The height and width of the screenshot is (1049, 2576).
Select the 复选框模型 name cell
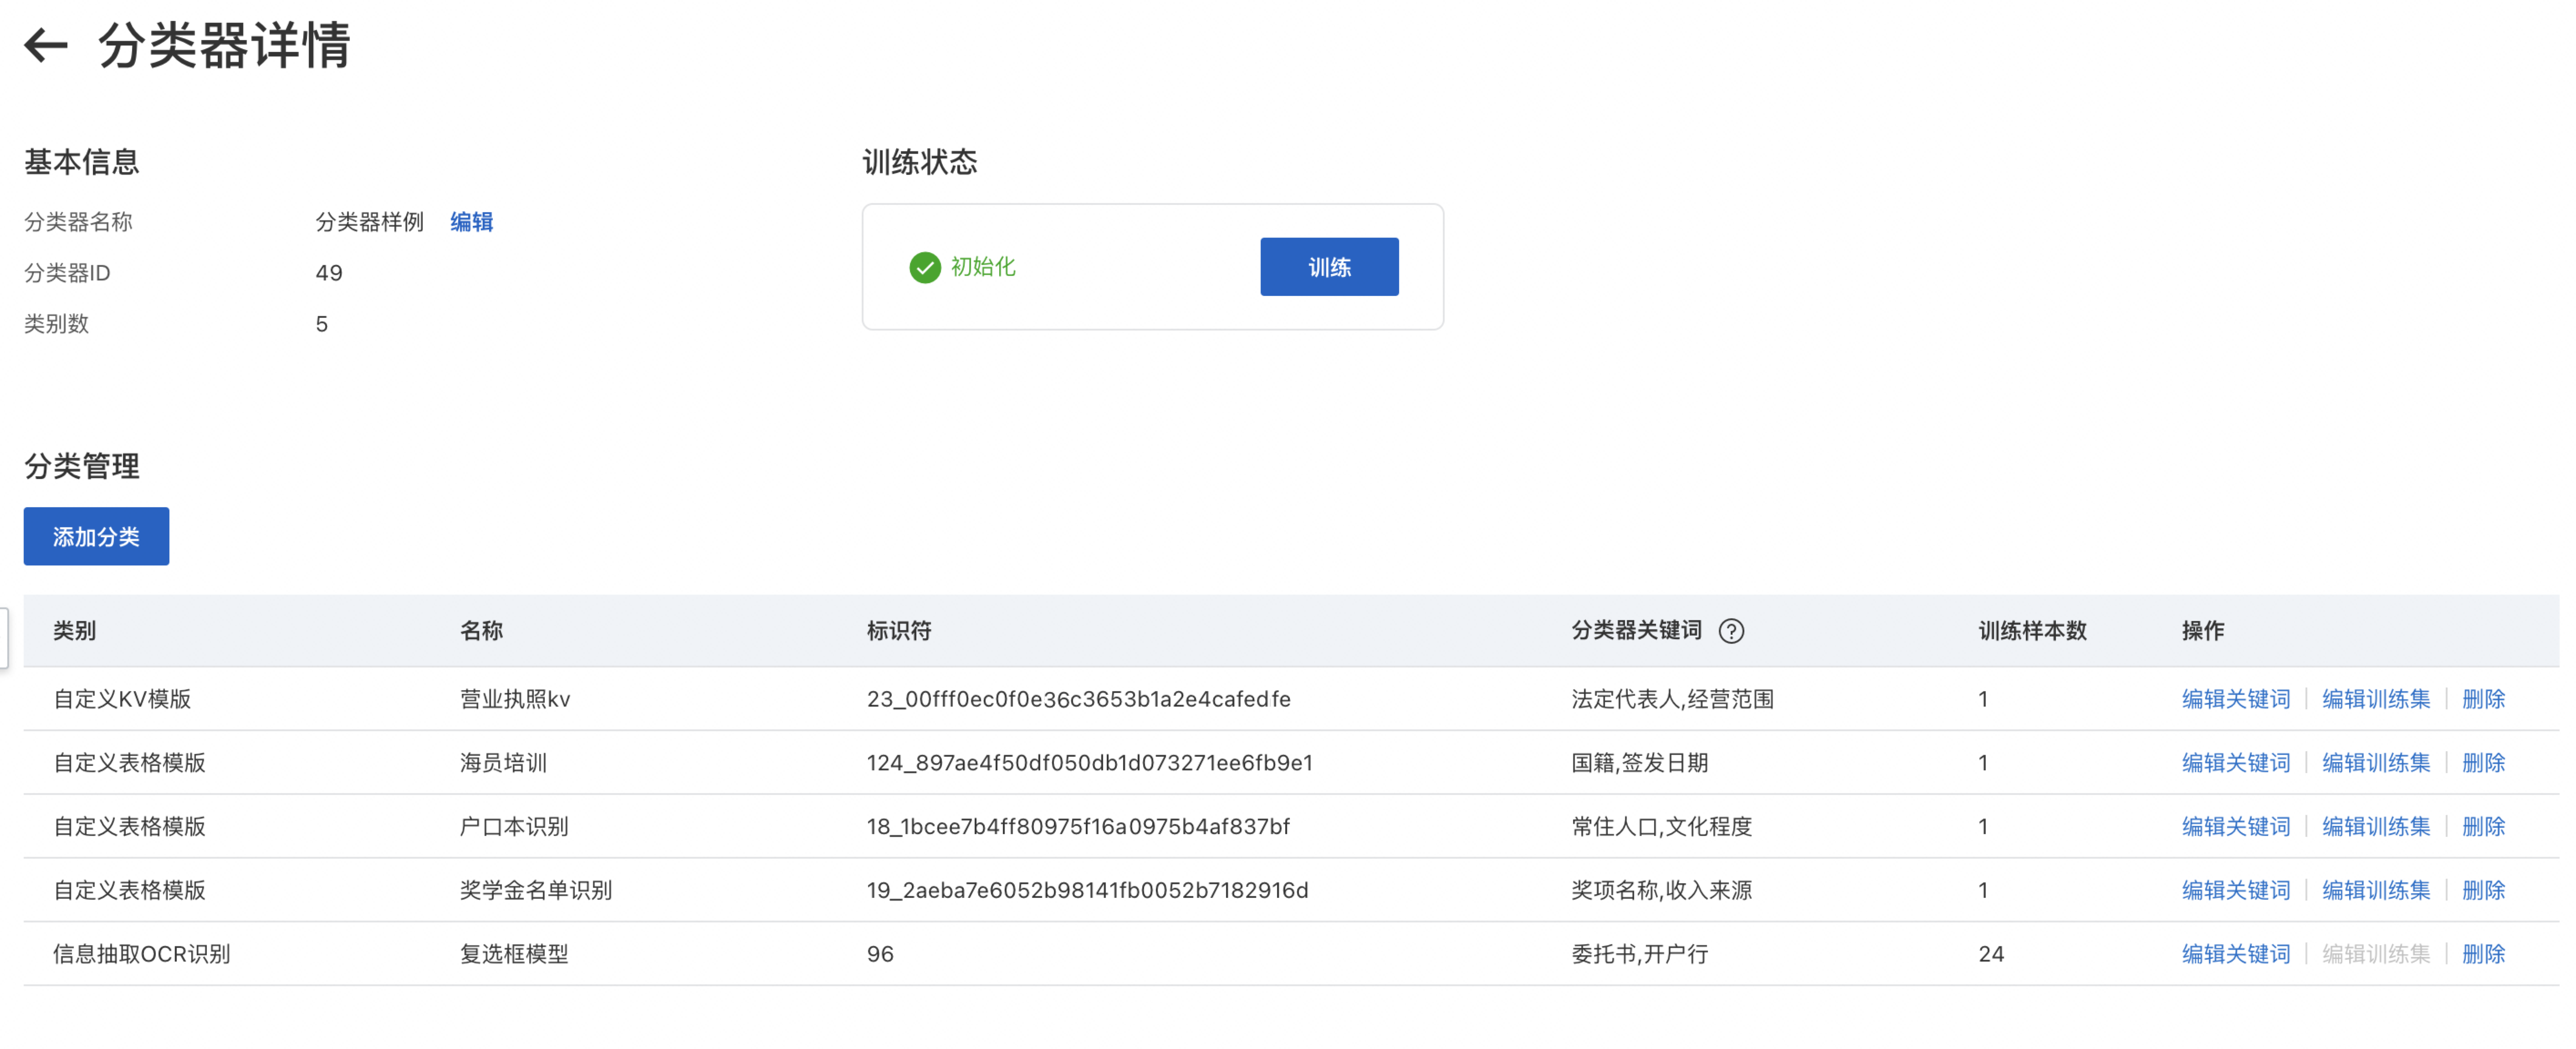pyautogui.click(x=514, y=954)
